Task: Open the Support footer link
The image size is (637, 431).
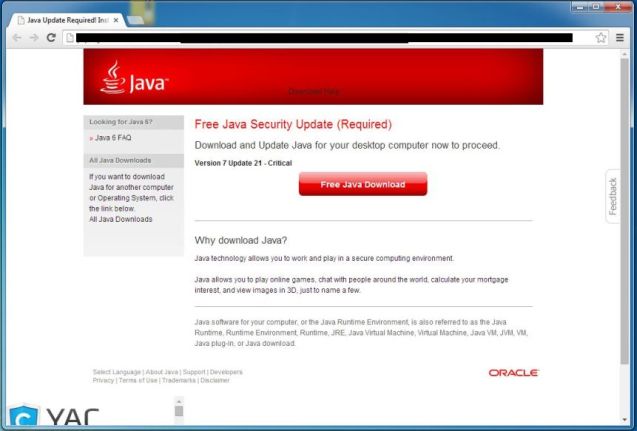Action: pyautogui.click(x=194, y=372)
